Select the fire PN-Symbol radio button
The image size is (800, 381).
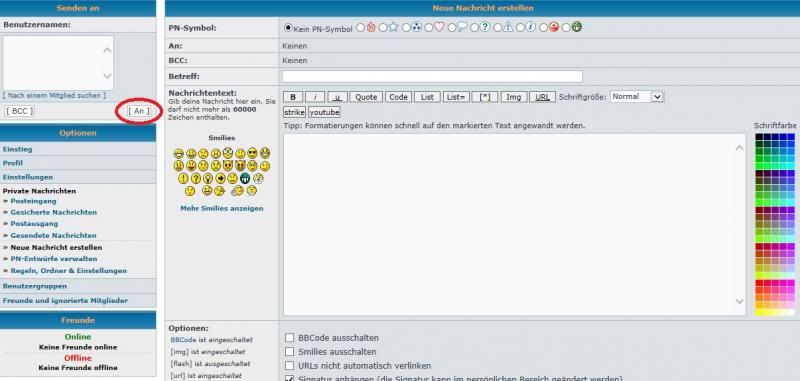(x=360, y=28)
